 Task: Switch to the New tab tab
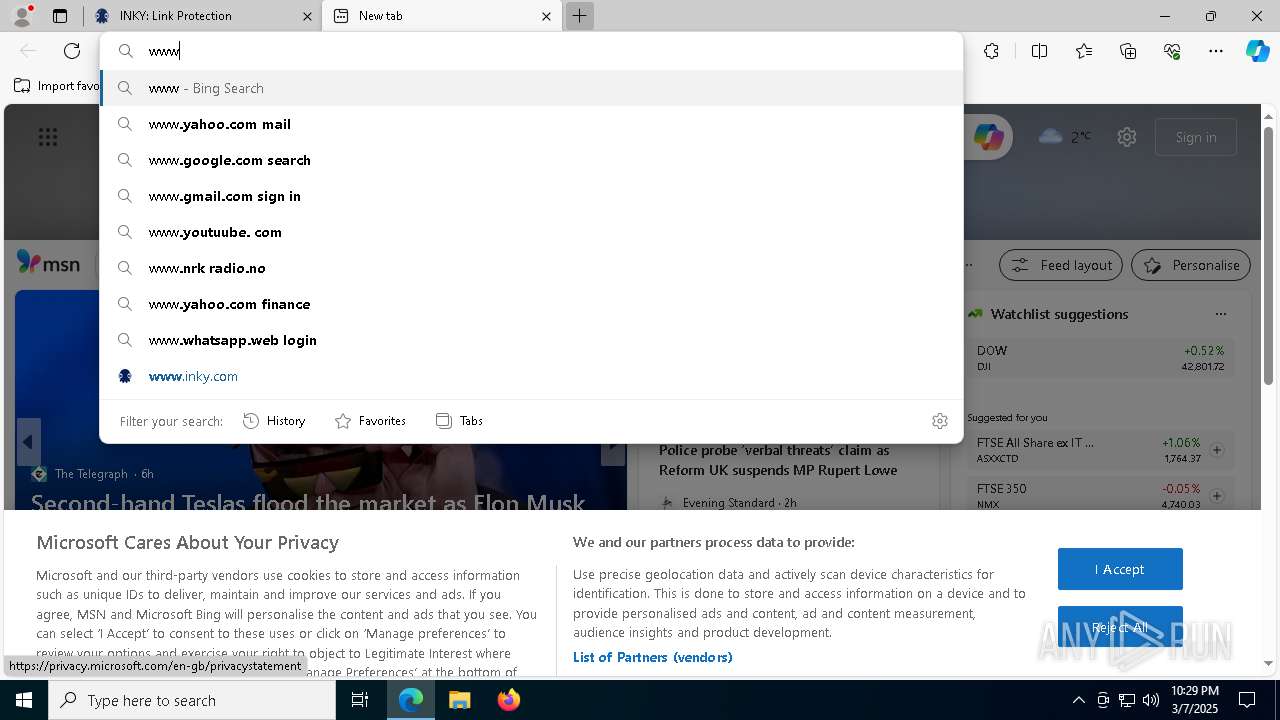coord(441,16)
